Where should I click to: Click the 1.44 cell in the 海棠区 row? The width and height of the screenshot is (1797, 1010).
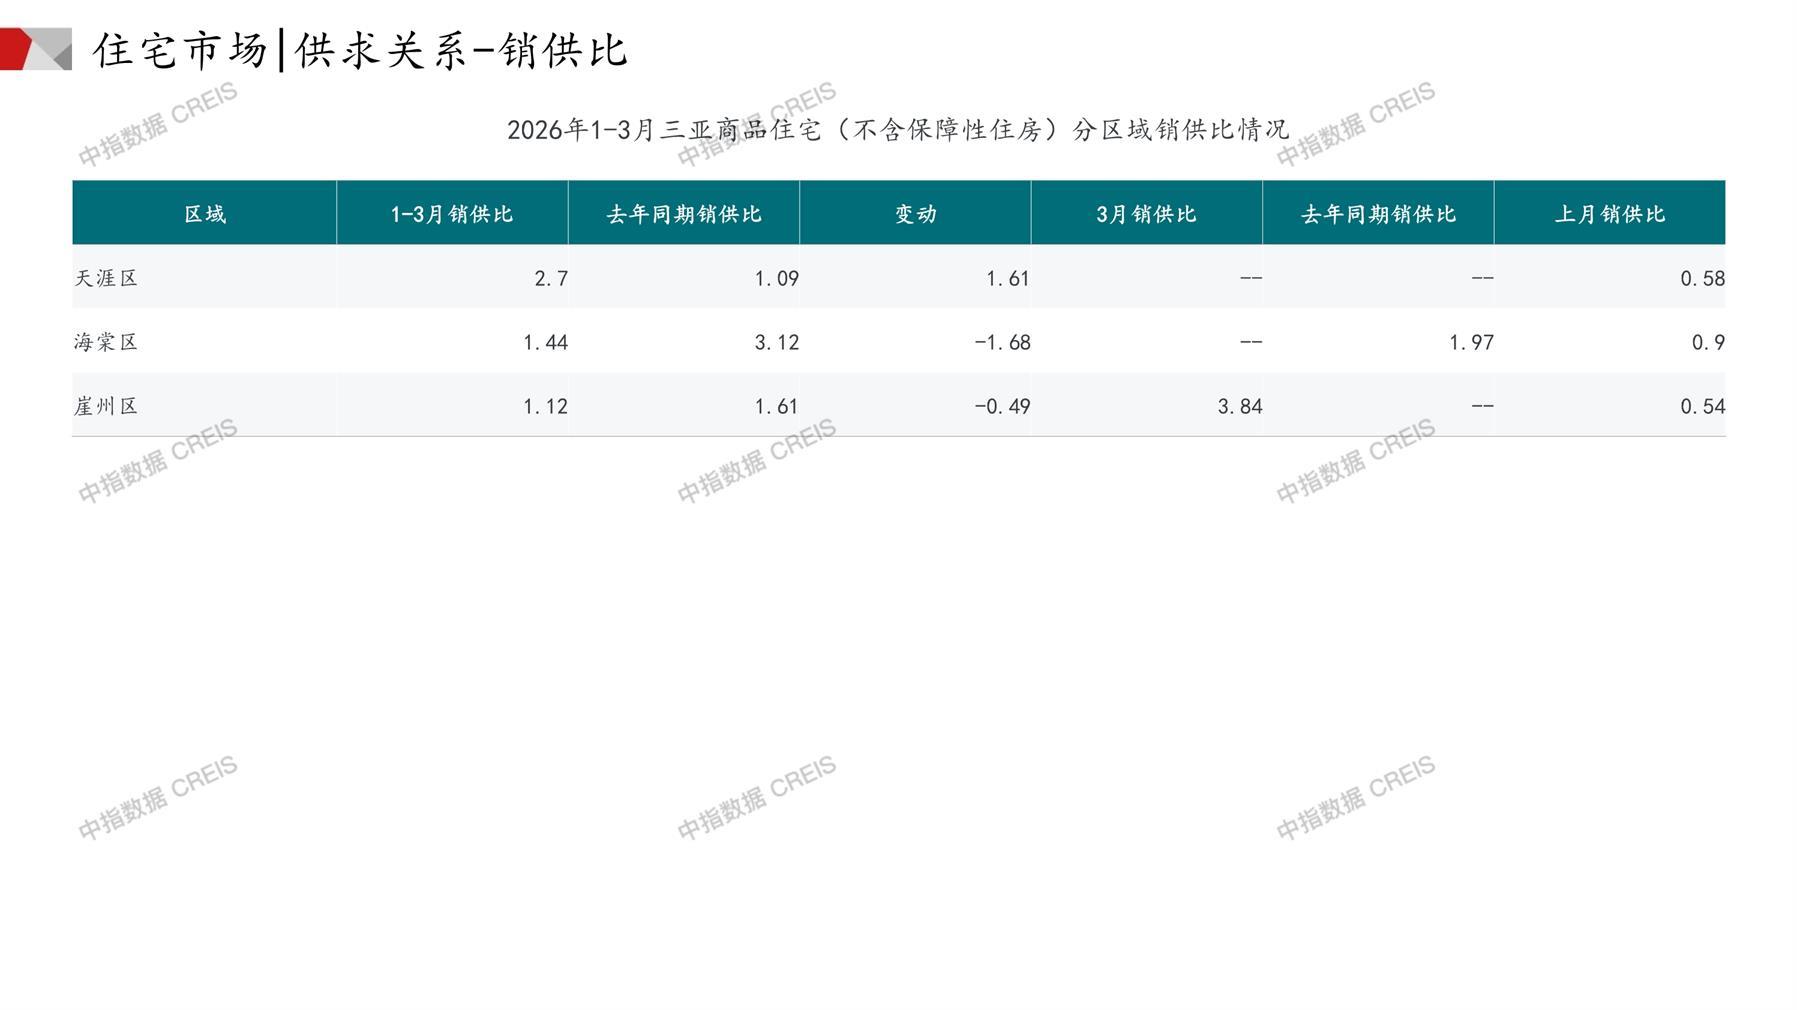click(545, 342)
